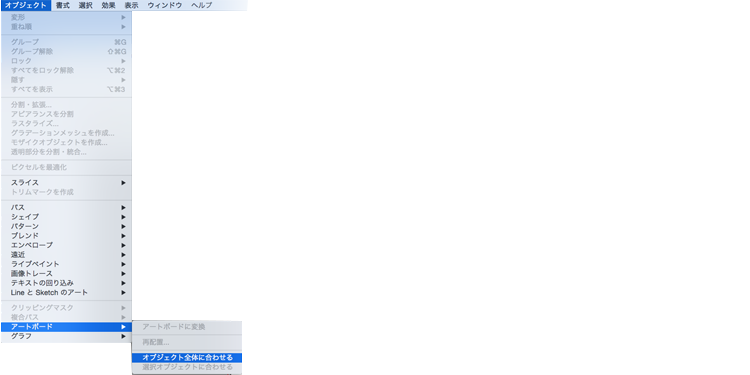This screenshot has width=750, height=375.
Task: Open the ヘルプ menu
Action: [x=201, y=5]
